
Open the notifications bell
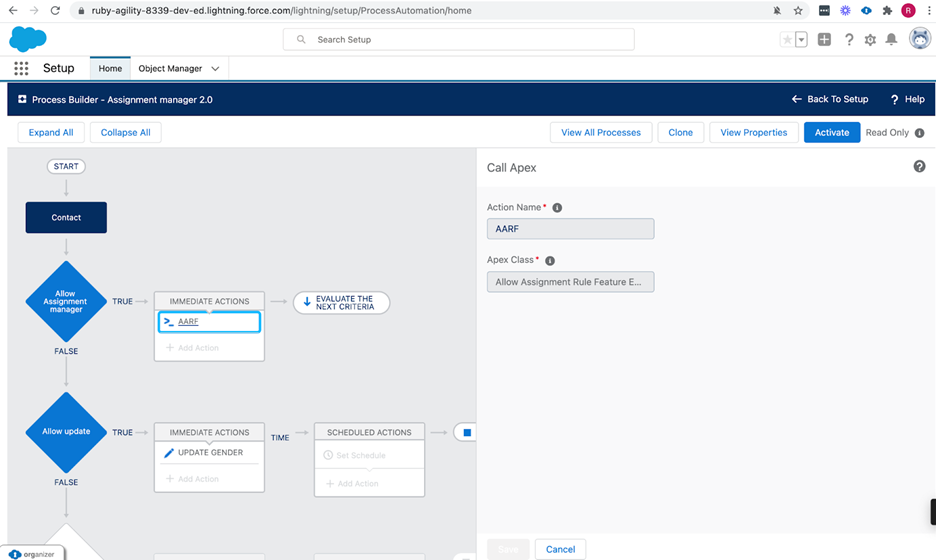(891, 40)
